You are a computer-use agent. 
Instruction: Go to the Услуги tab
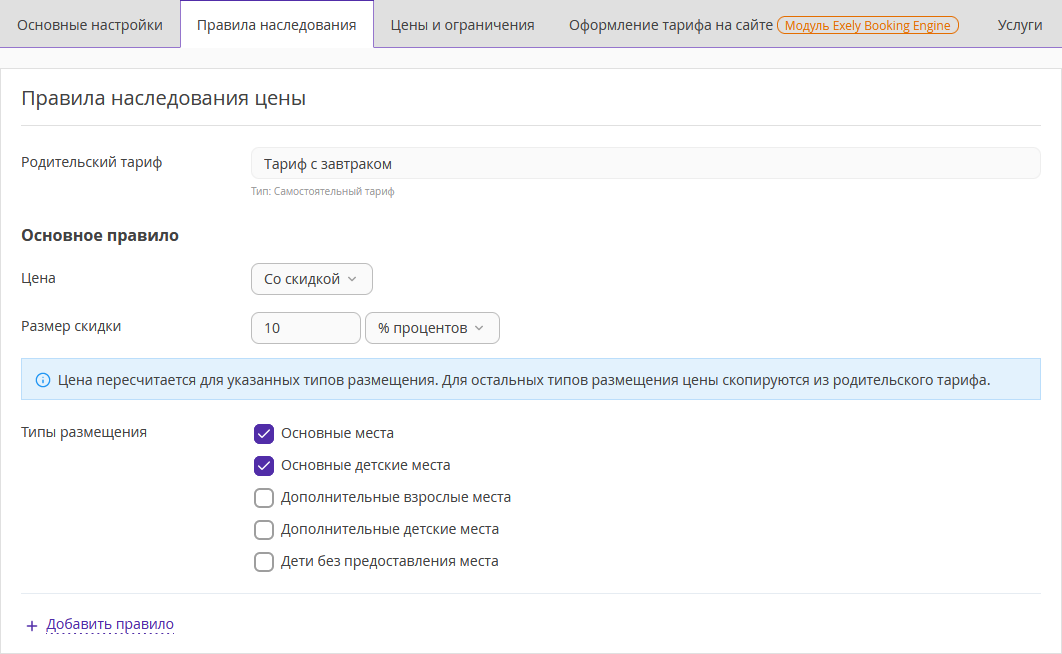click(1019, 25)
